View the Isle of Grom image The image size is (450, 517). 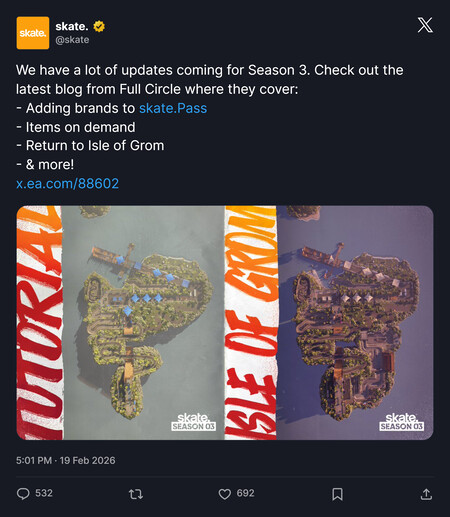[329, 323]
